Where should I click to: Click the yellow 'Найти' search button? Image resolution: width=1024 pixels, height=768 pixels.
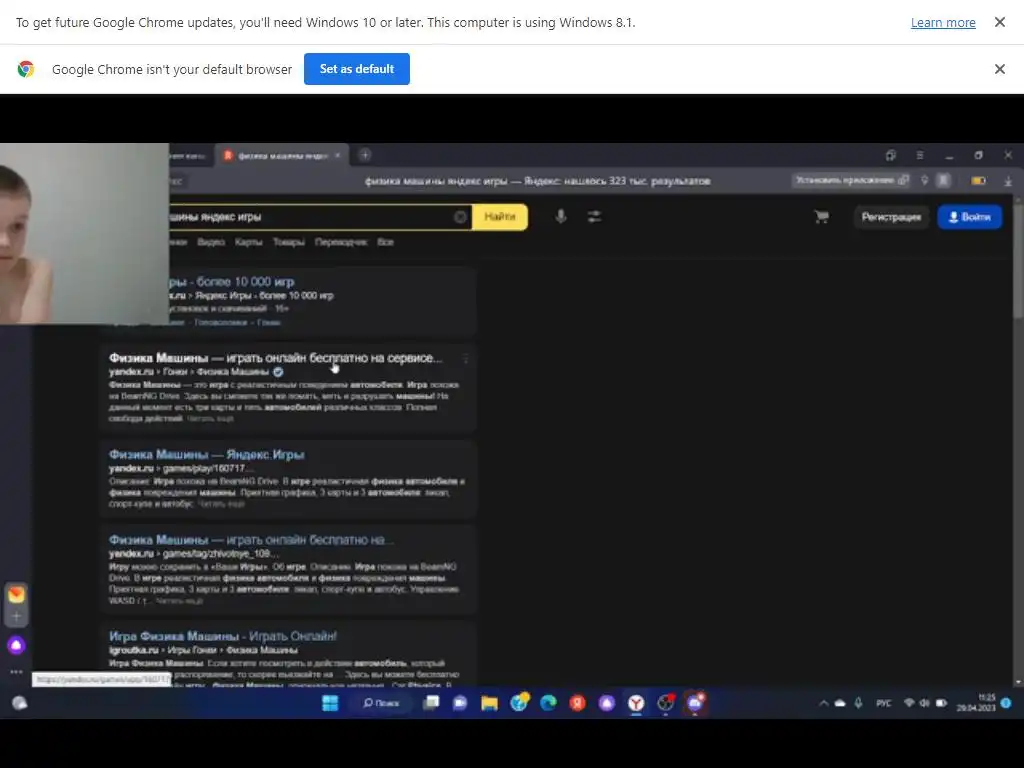click(500, 217)
